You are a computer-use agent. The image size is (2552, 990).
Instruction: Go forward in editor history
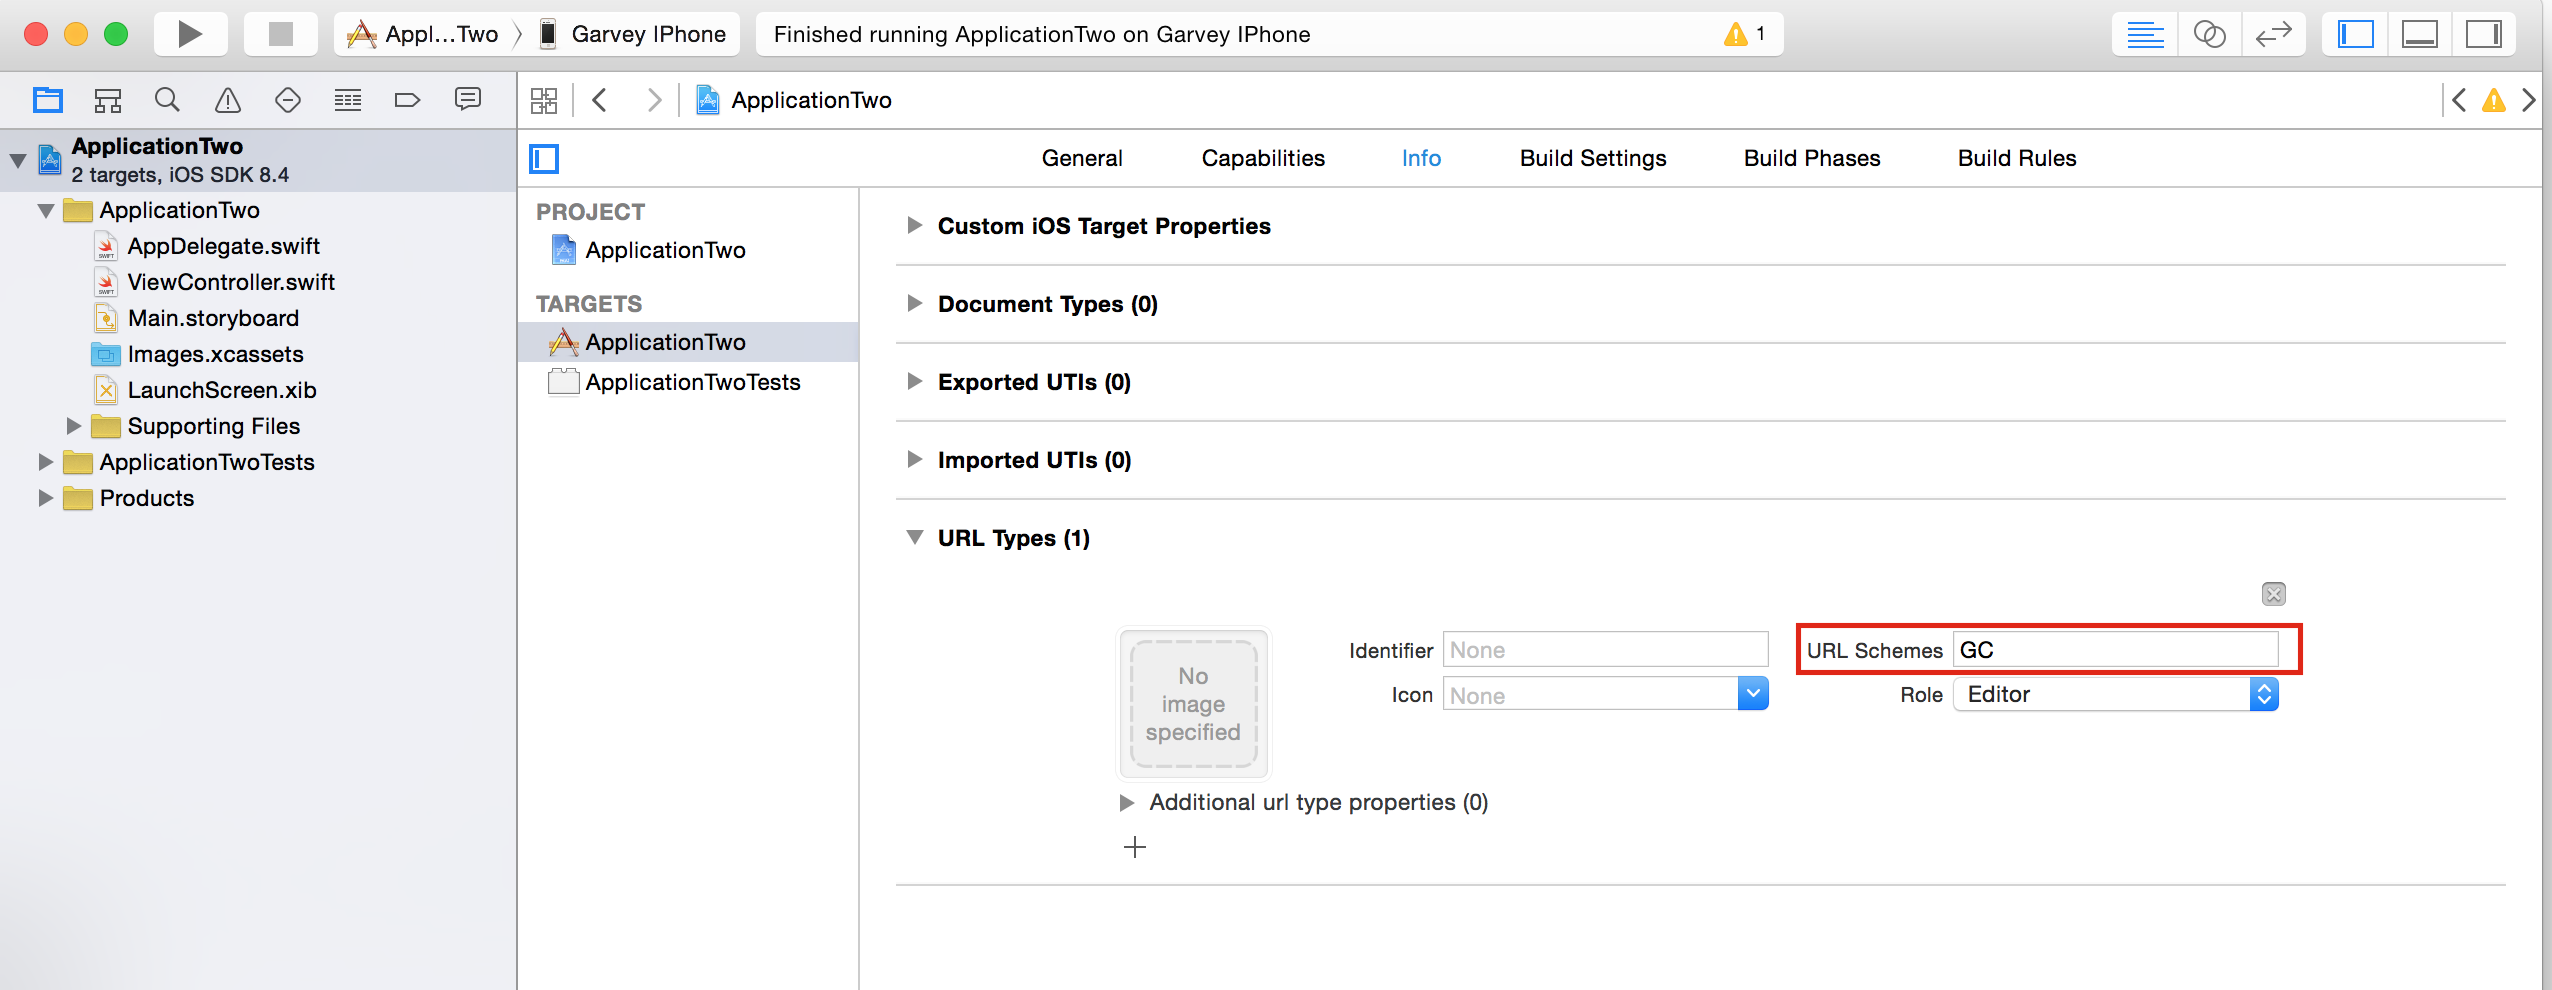pyautogui.click(x=654, y=100)
